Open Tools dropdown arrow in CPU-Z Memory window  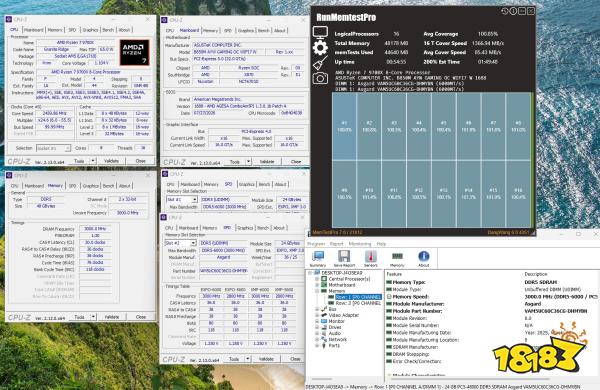[x=93, y=317]
